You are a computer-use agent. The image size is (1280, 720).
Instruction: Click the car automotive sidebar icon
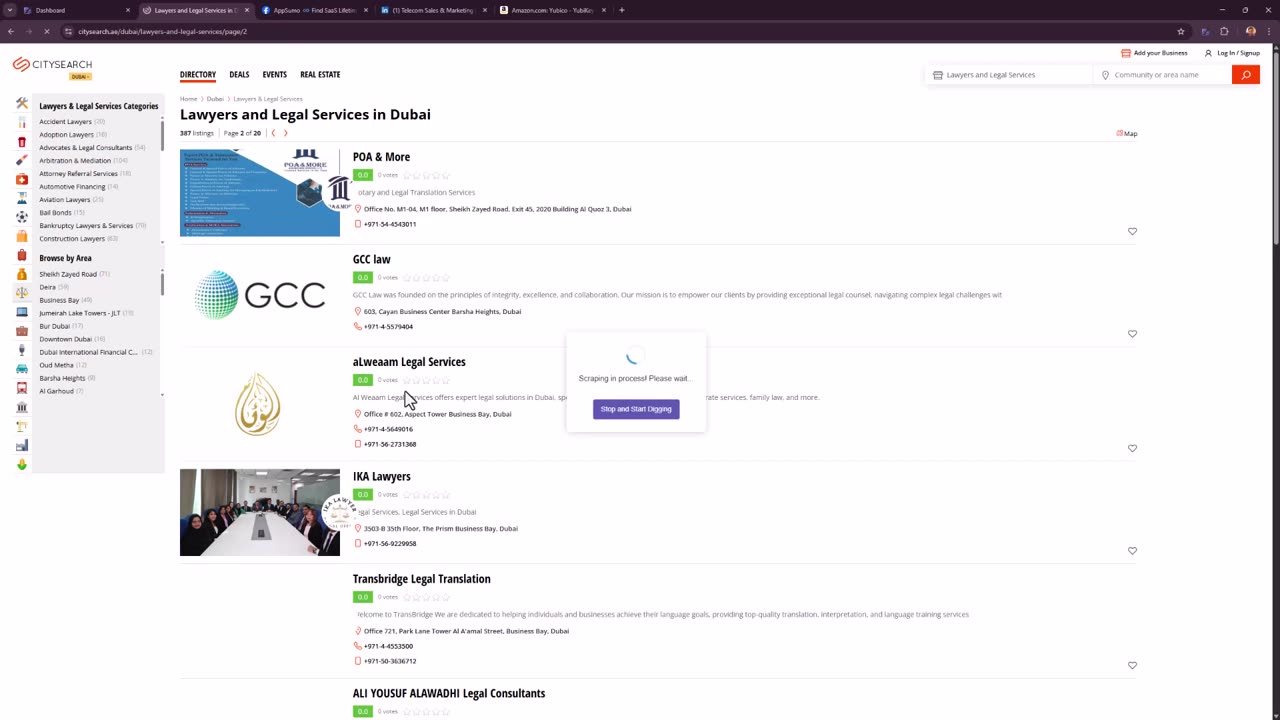[x=22, y=369]
